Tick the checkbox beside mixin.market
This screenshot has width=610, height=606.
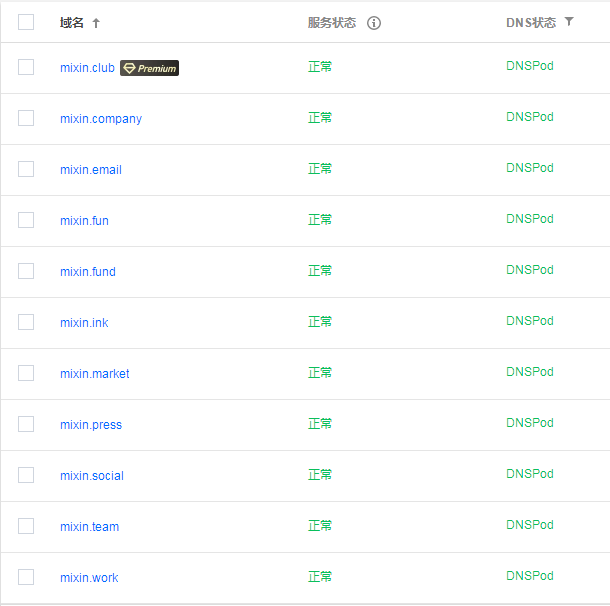[26, 373]
